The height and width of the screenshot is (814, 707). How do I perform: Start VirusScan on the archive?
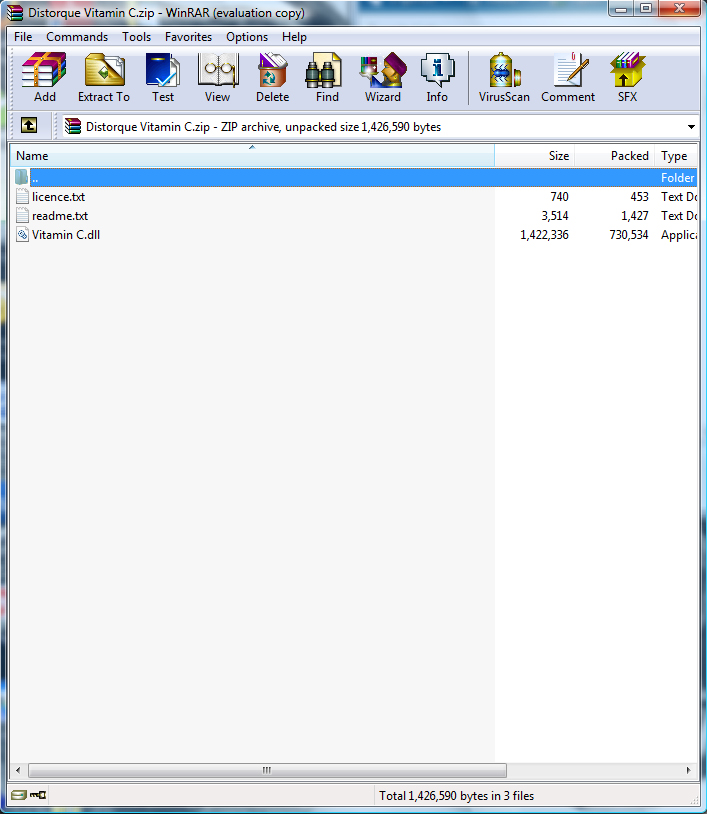[x=504, y=77]
